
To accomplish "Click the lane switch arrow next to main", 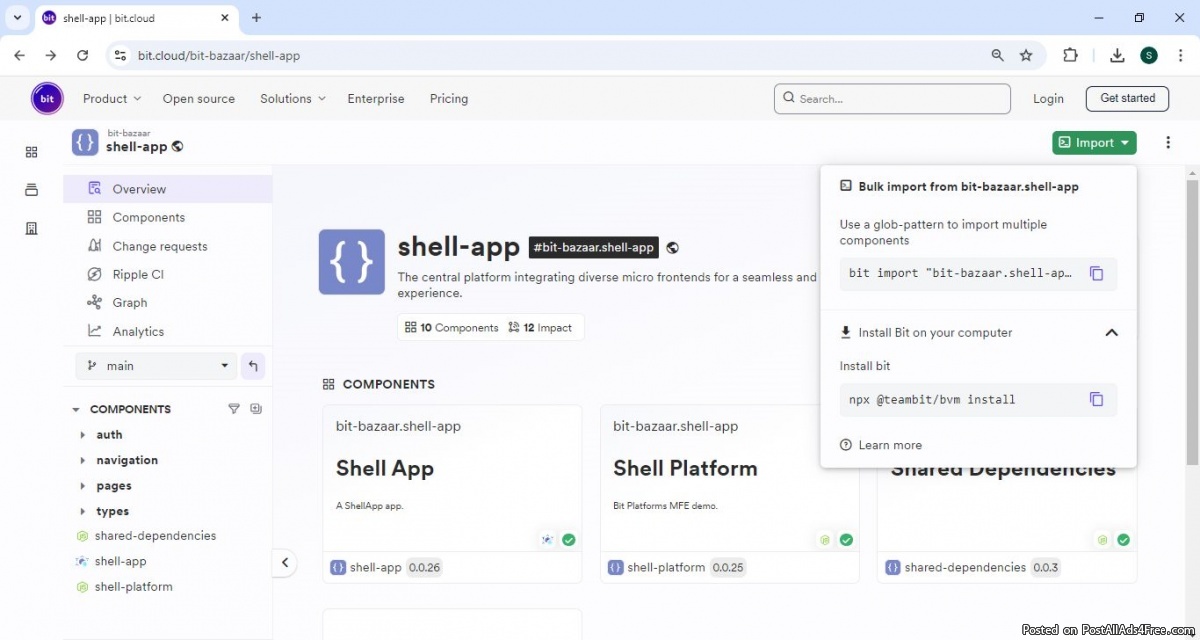I will (253, 366).
